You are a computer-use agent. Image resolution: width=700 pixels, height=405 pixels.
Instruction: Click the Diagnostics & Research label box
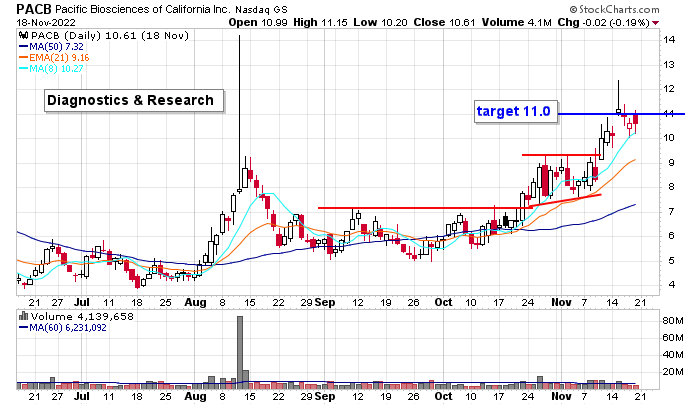coord(134,100)
